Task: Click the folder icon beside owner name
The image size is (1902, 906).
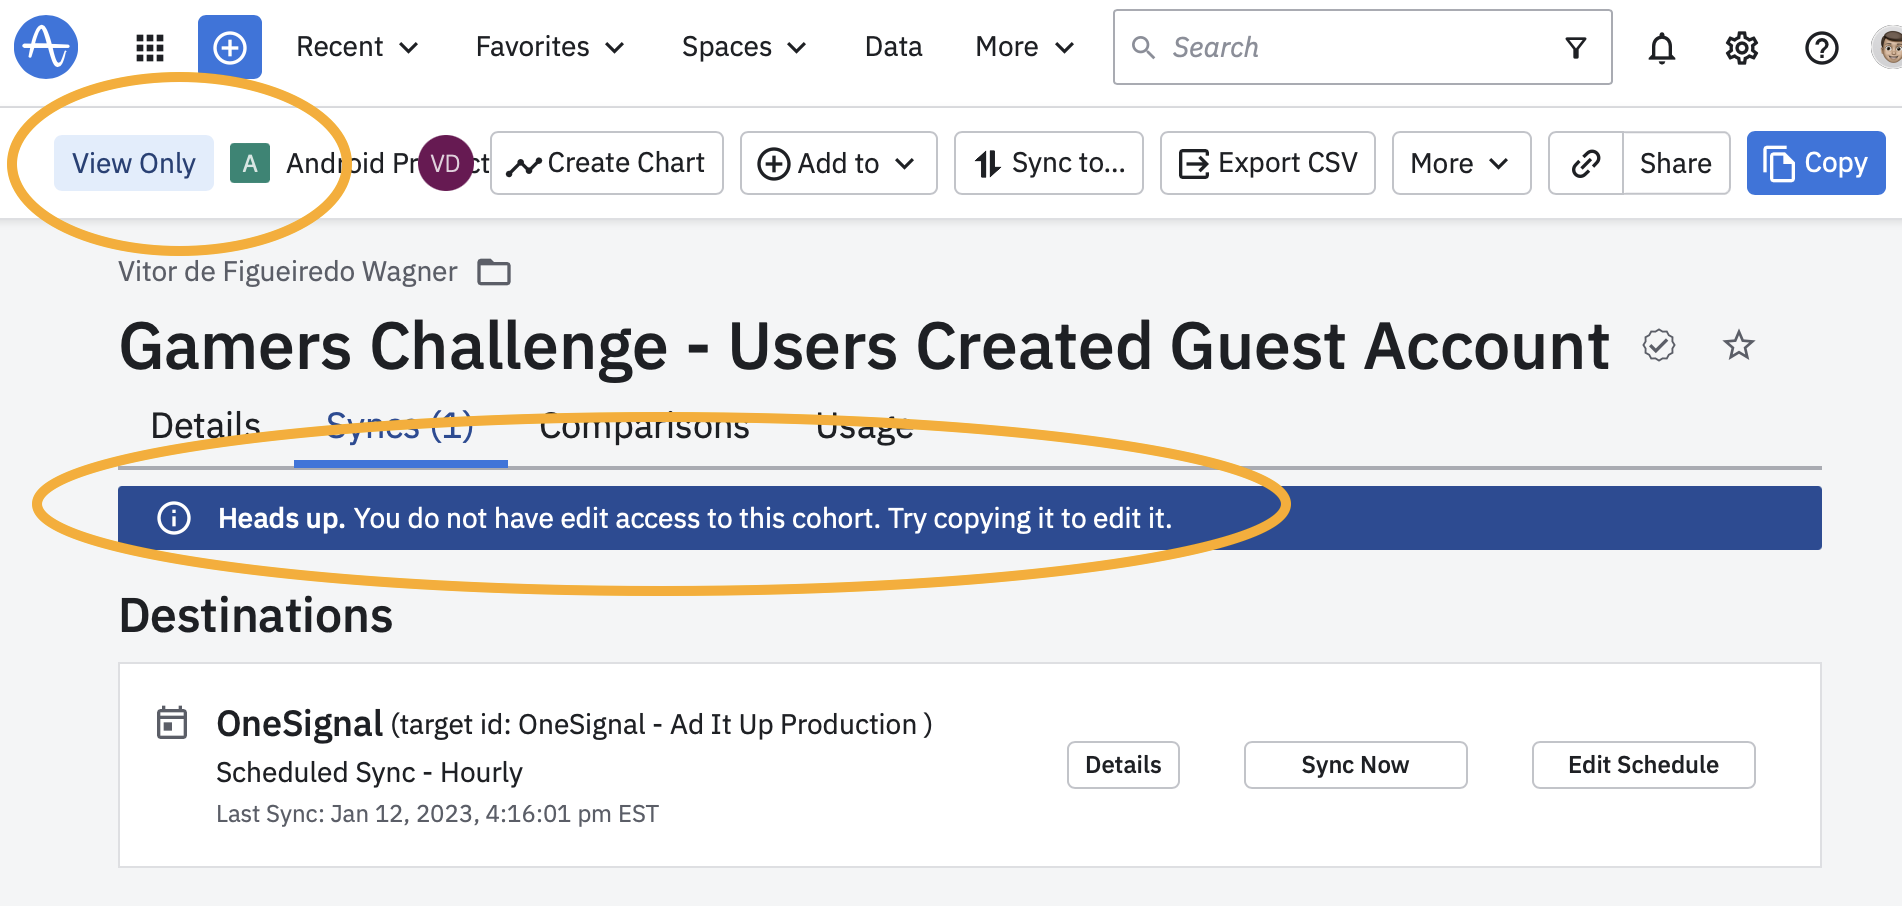Action: (494, 272)
